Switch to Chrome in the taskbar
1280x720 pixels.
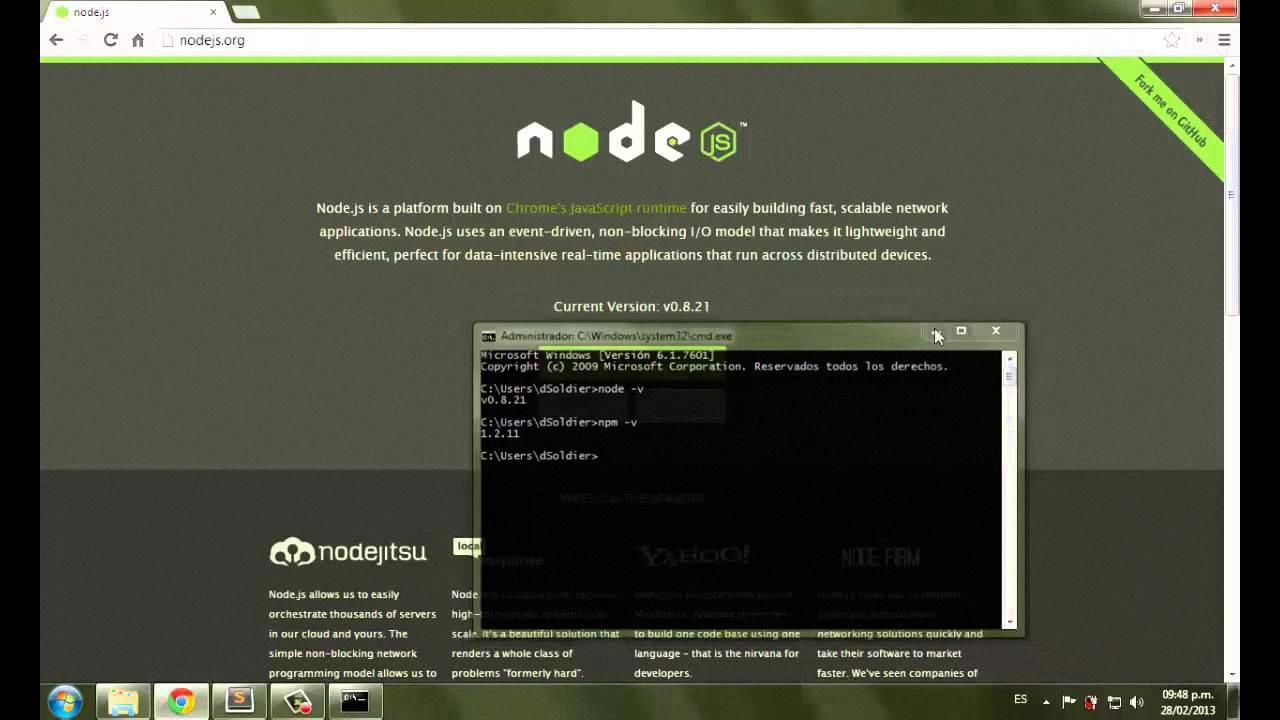[181, 701]
